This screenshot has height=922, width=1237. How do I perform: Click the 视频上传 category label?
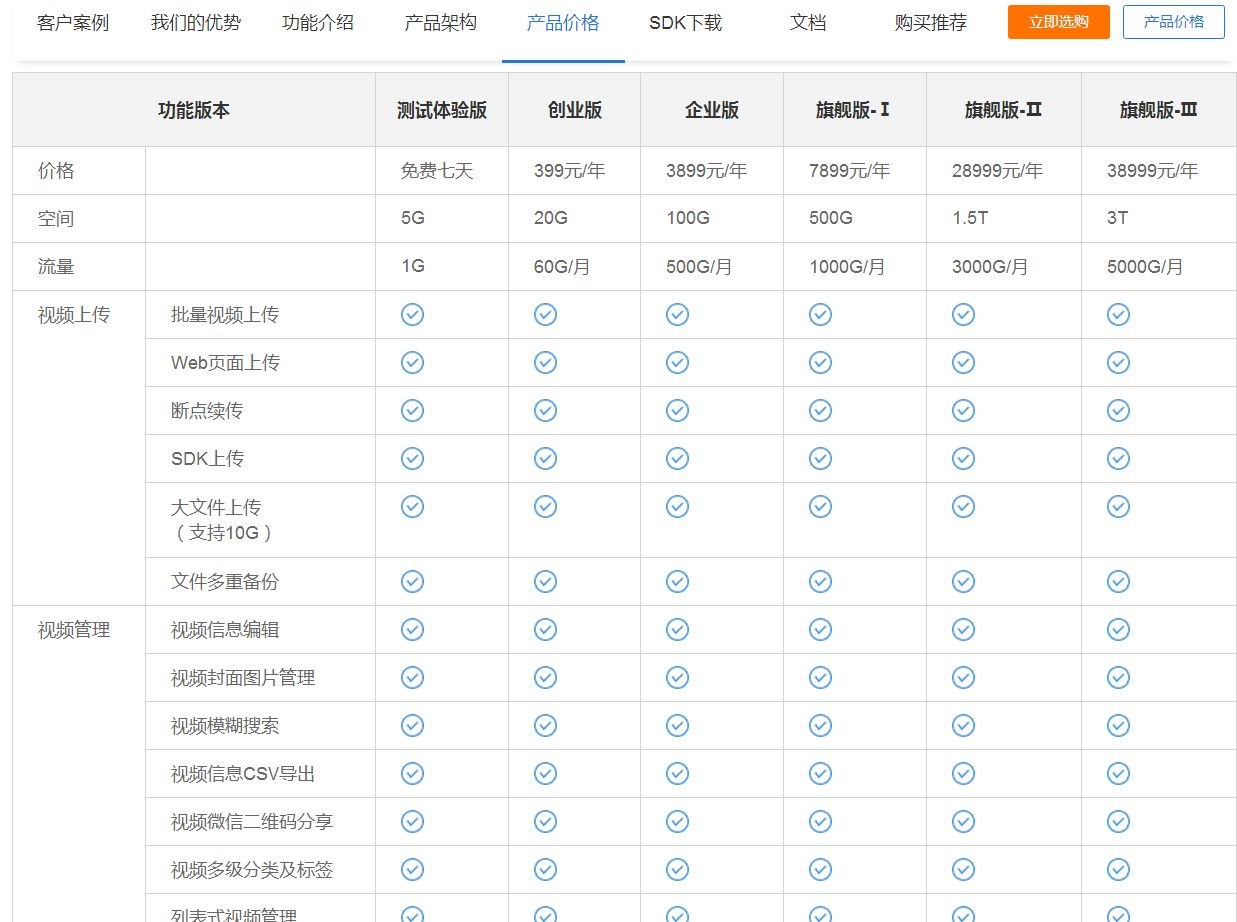click(74, 315)
